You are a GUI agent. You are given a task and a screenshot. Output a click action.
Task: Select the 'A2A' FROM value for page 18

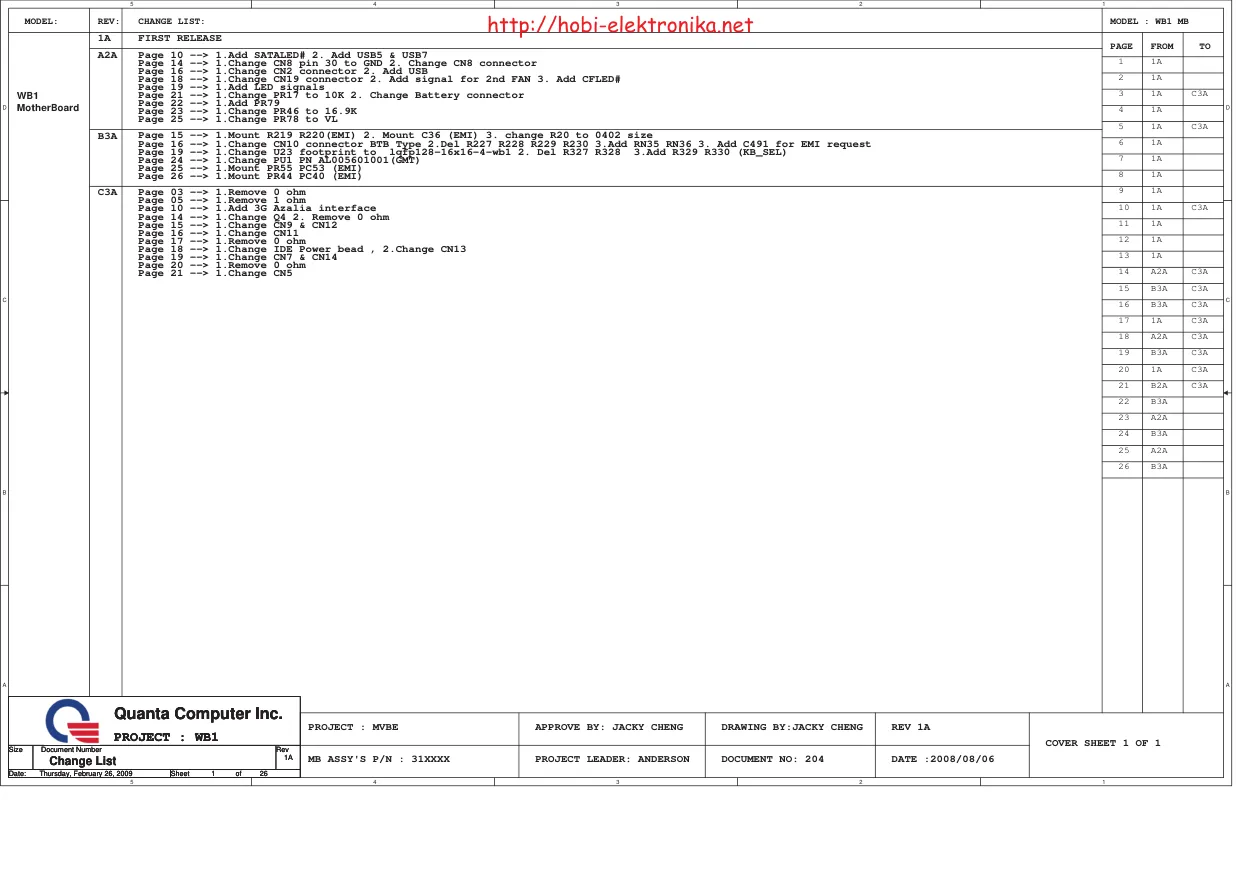point(1158,337)
